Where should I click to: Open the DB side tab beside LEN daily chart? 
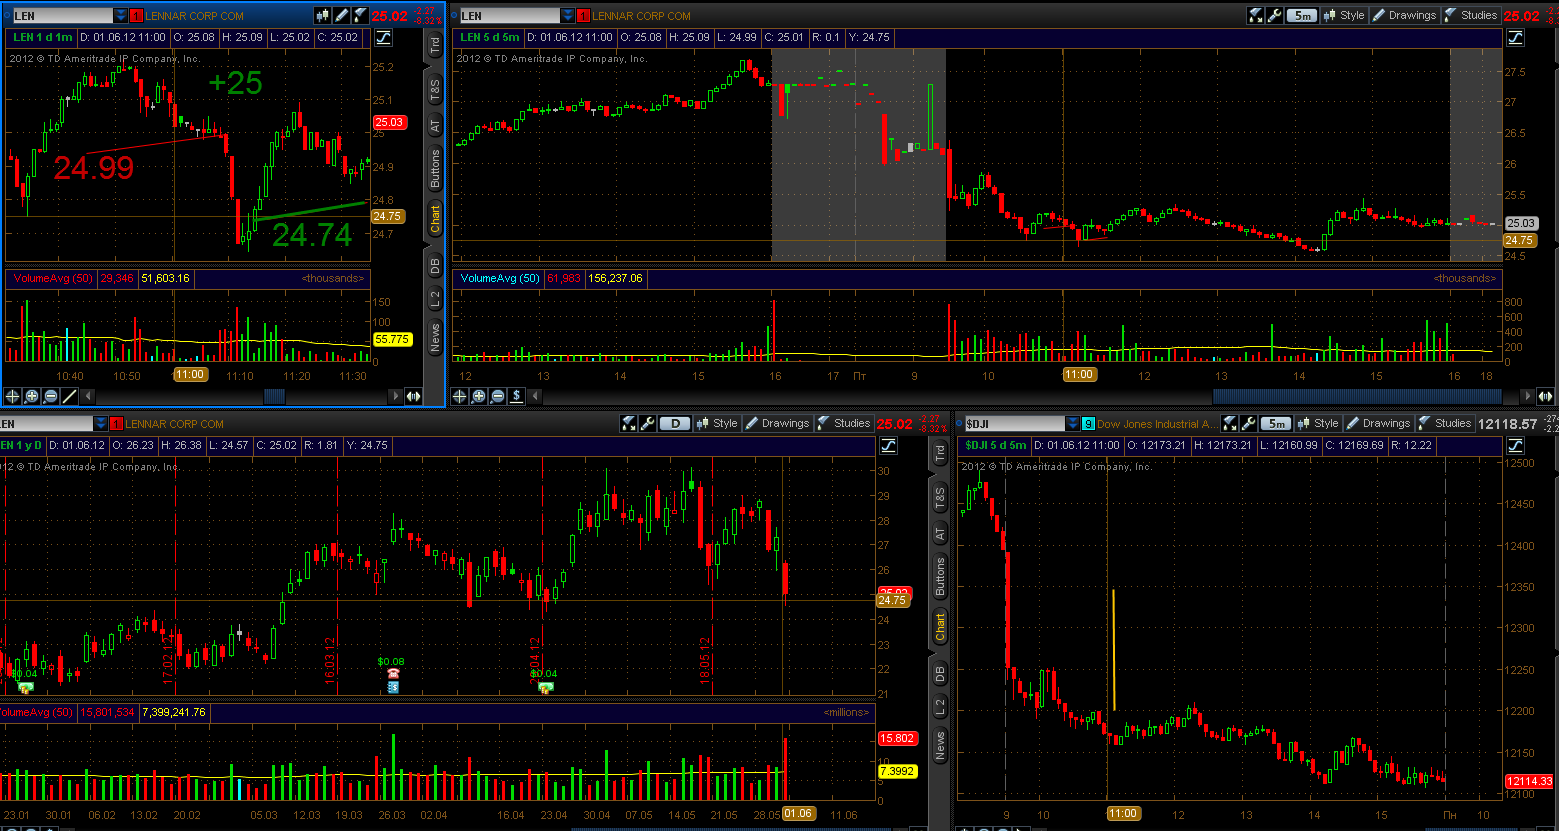[x=940, y=674]
